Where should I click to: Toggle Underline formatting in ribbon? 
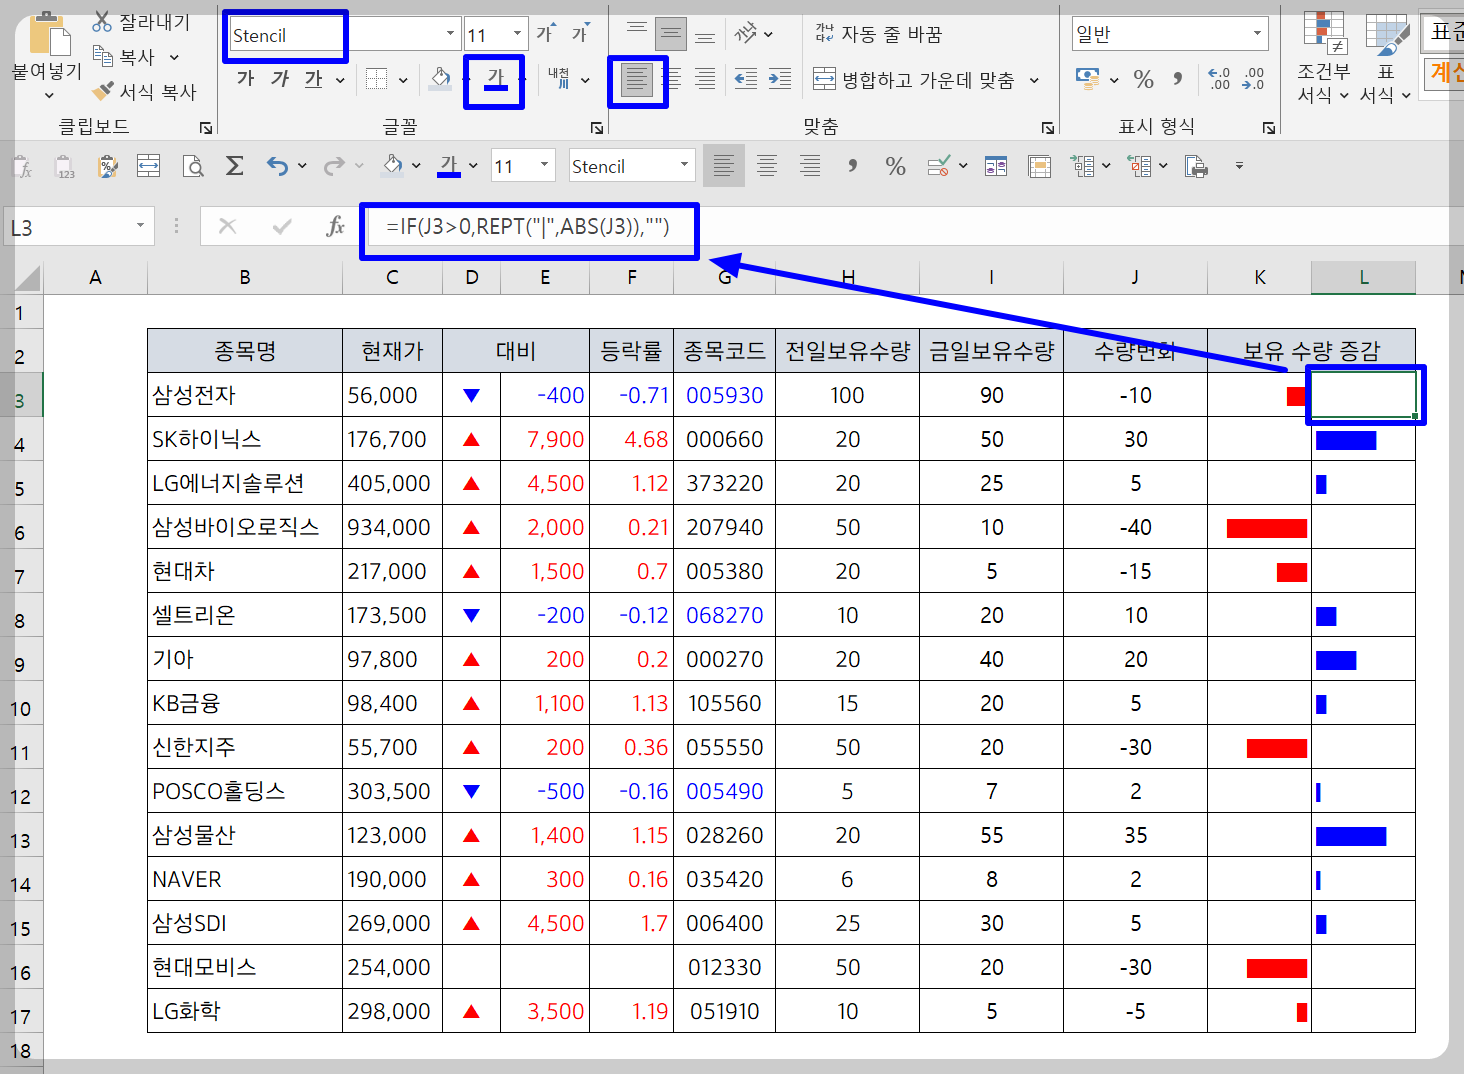point(314,79)
